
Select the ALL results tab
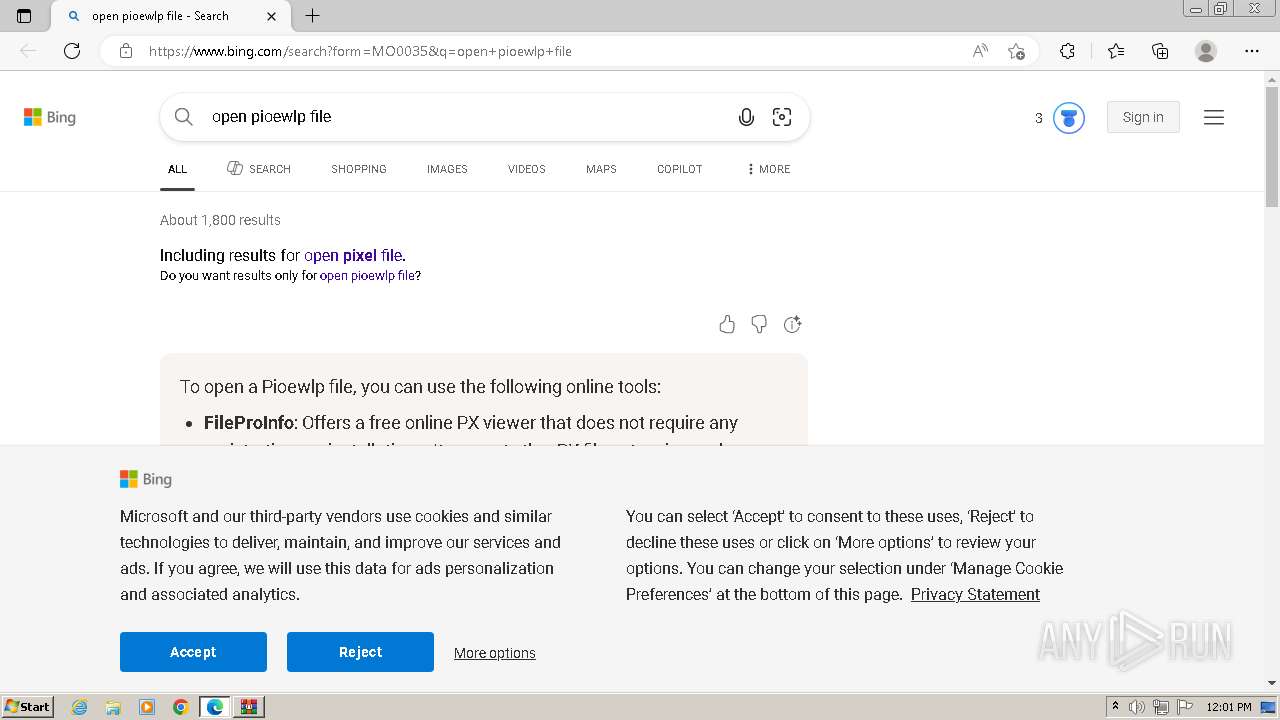click(x=177, y=169)
